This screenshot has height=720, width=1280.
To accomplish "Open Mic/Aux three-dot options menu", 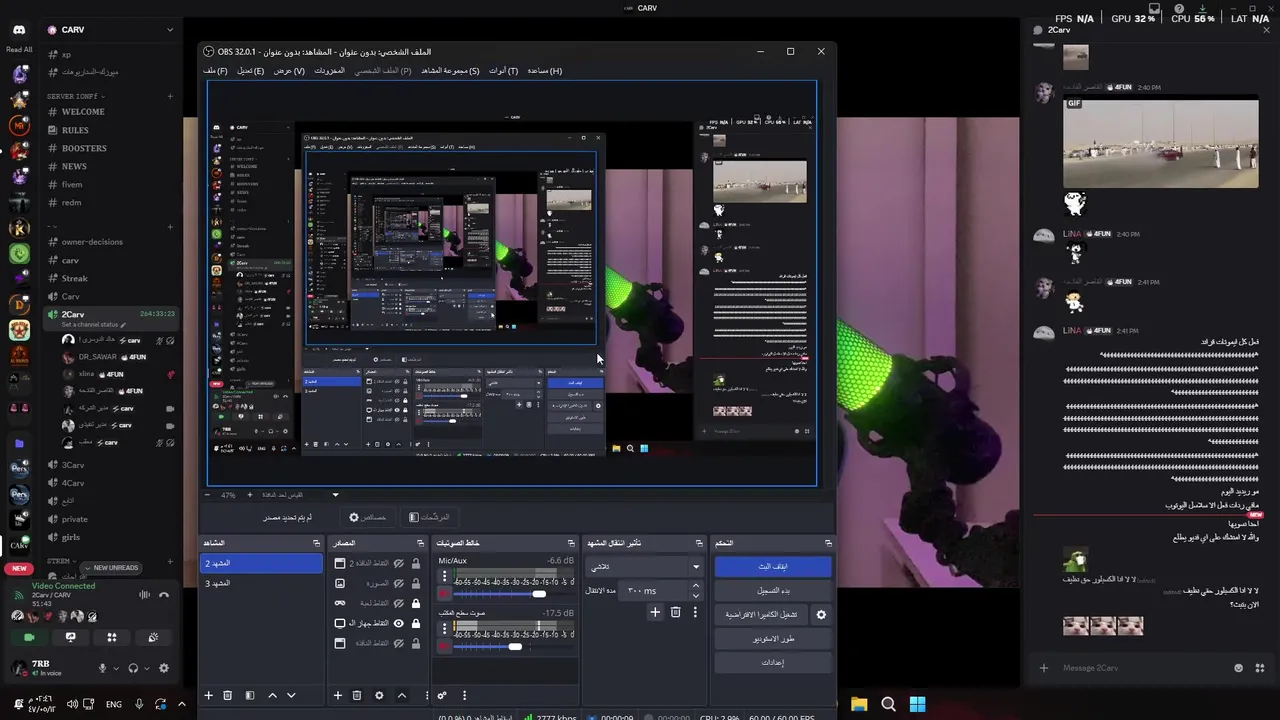I will coord(444,576).
